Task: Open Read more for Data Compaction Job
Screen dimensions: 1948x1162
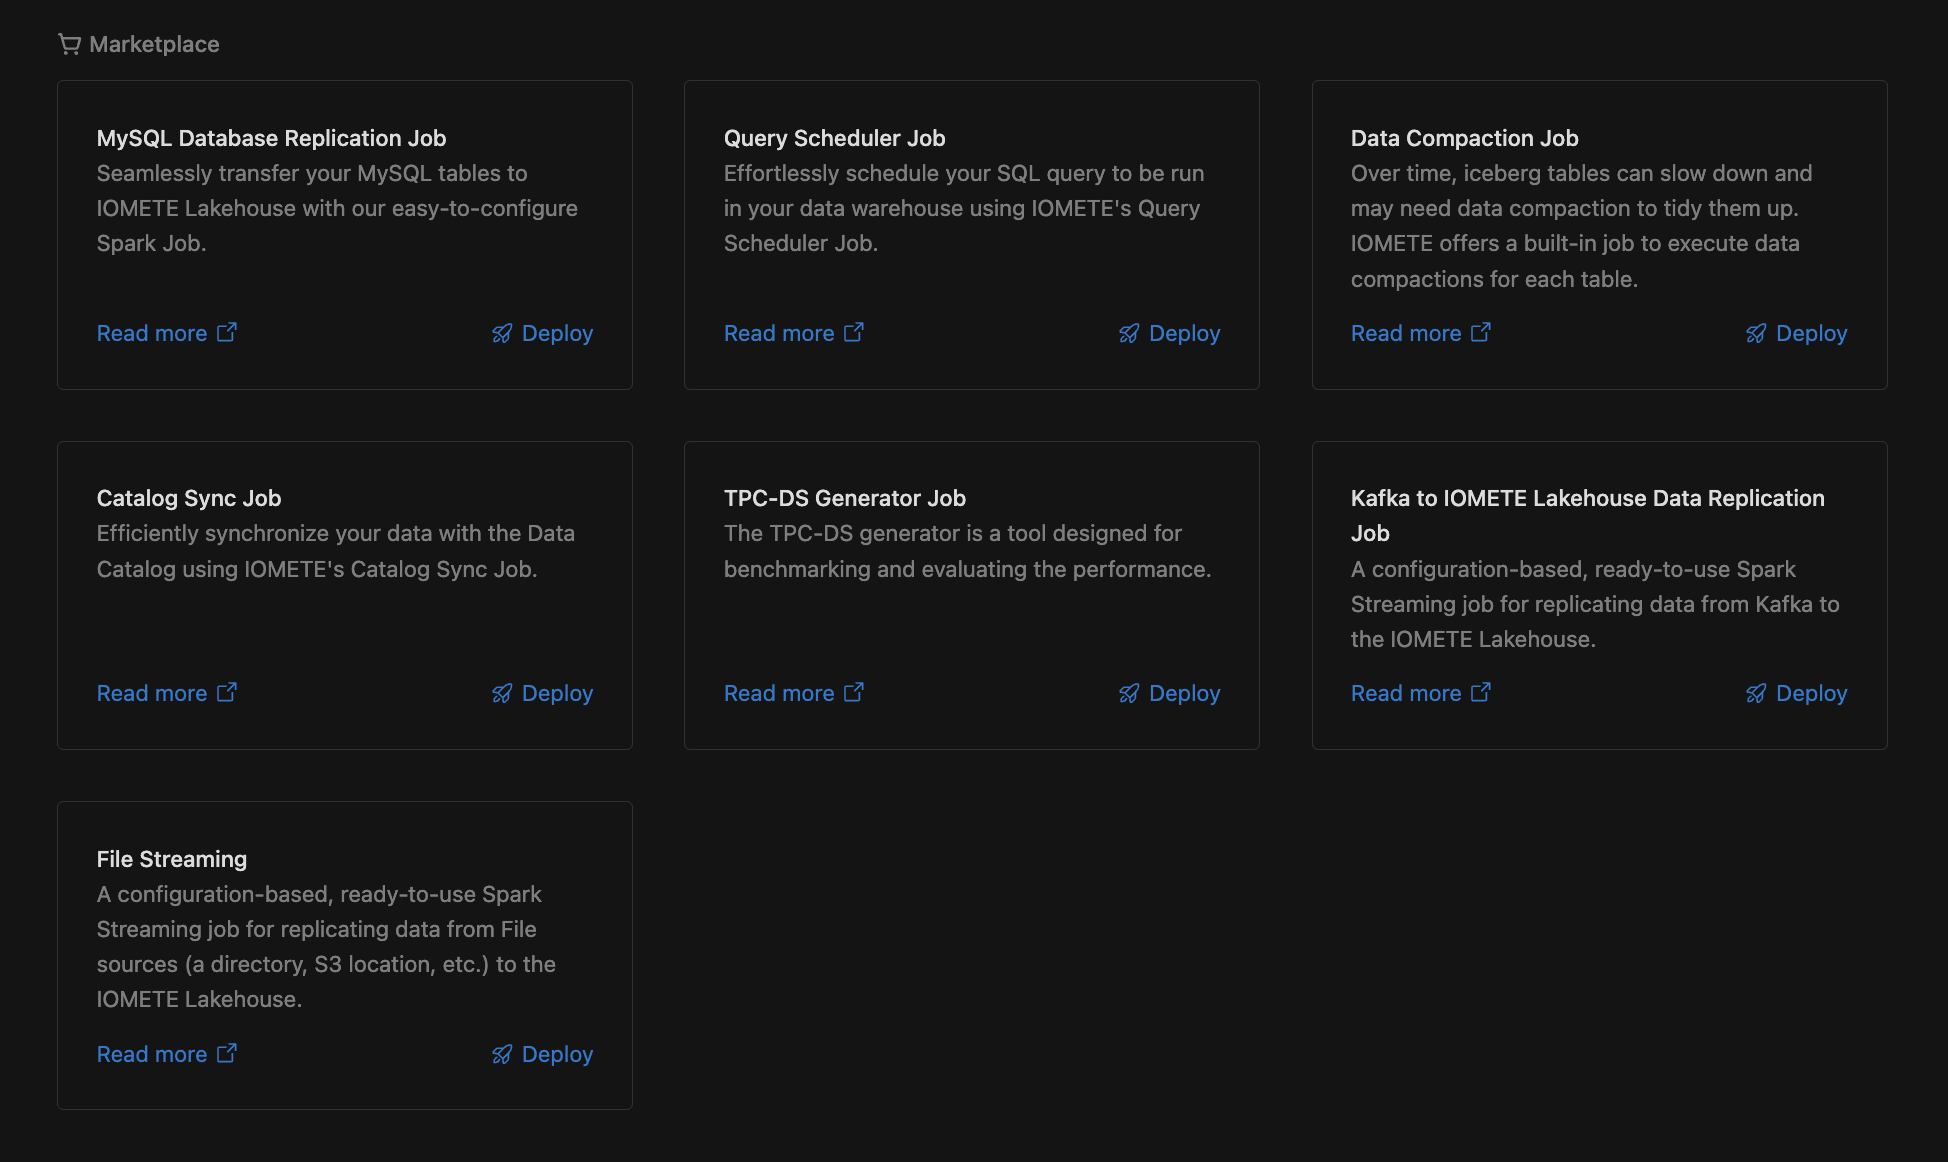Action: point(1421,333)
